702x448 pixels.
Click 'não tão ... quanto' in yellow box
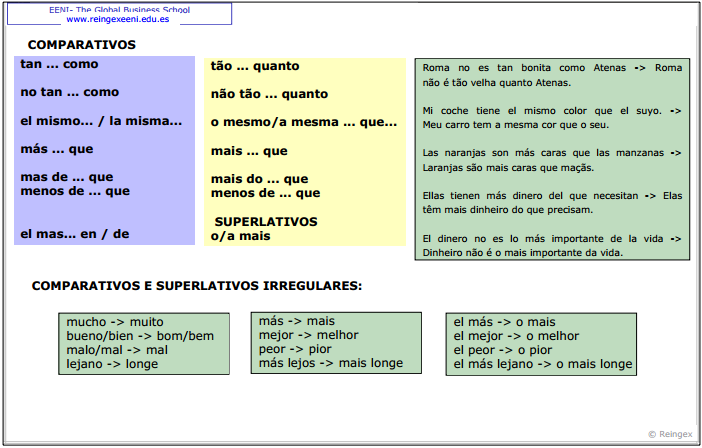coord(269,94)
